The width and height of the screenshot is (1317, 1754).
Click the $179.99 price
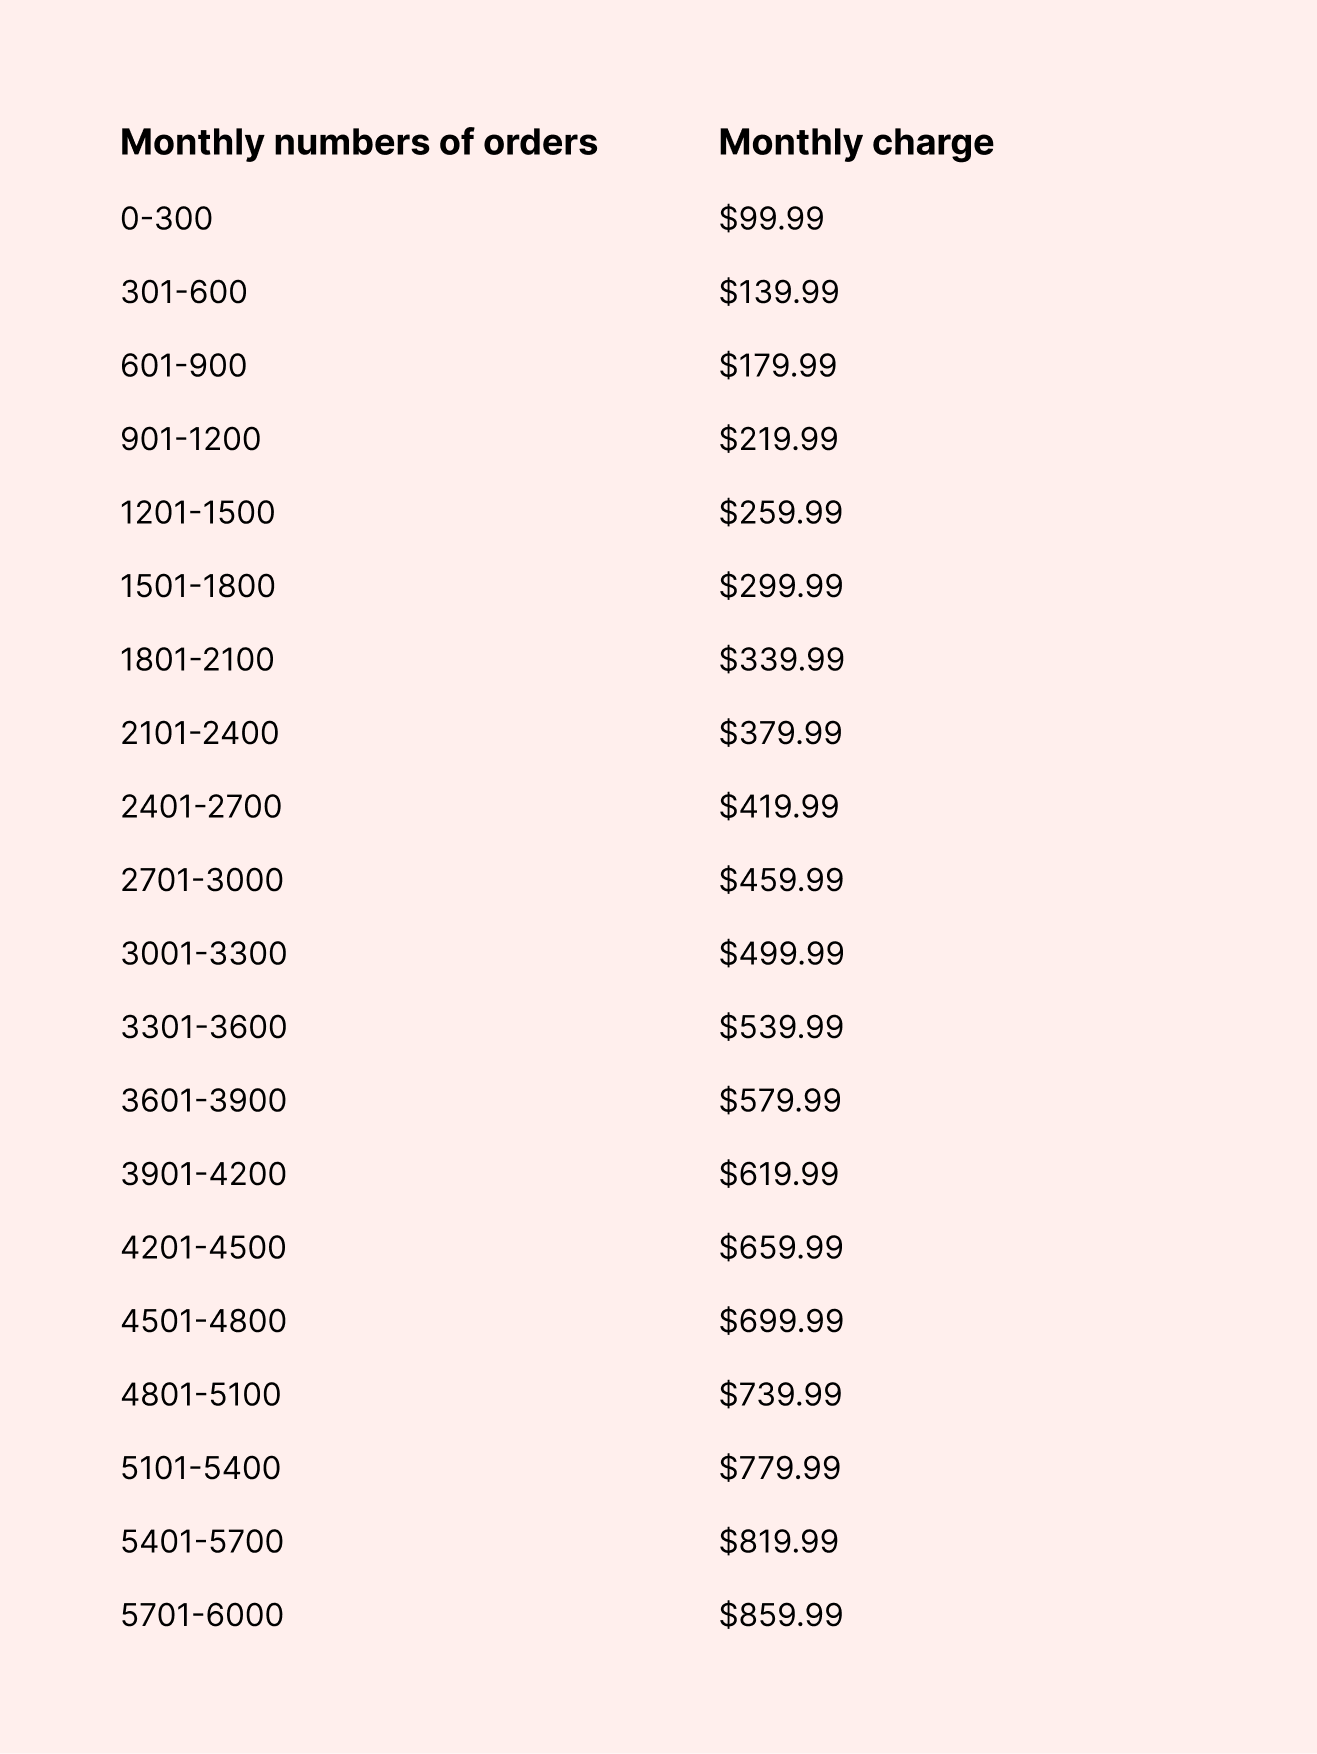click(777, 365)
